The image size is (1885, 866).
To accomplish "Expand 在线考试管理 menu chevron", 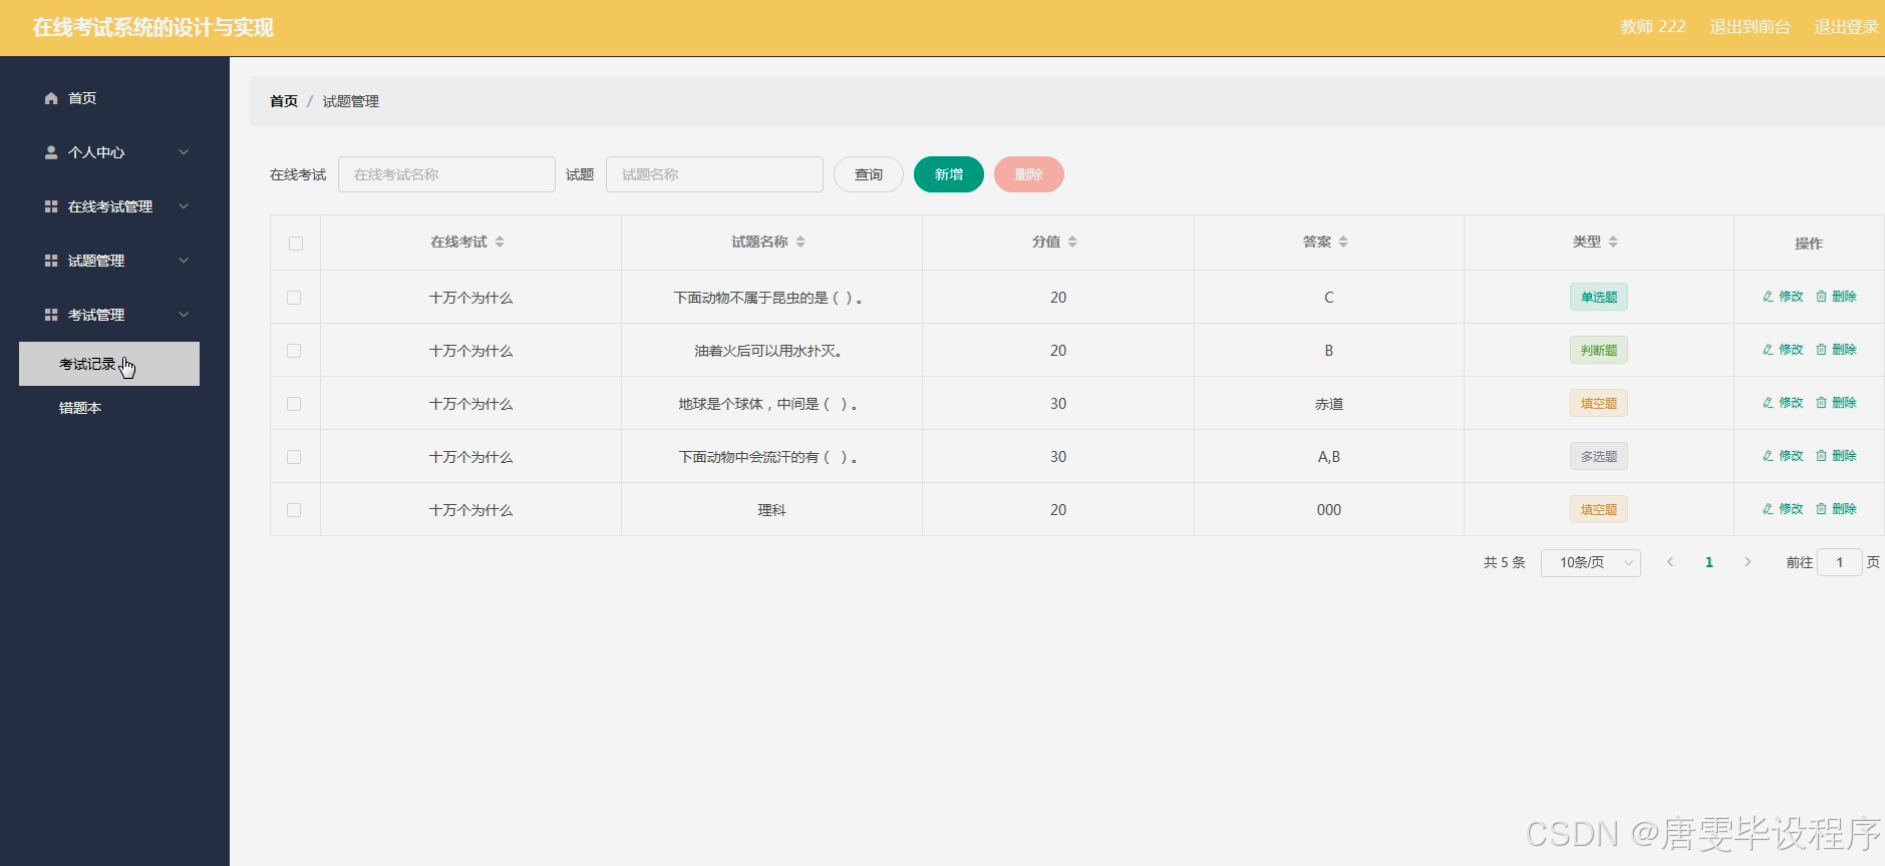I will 184,206.
